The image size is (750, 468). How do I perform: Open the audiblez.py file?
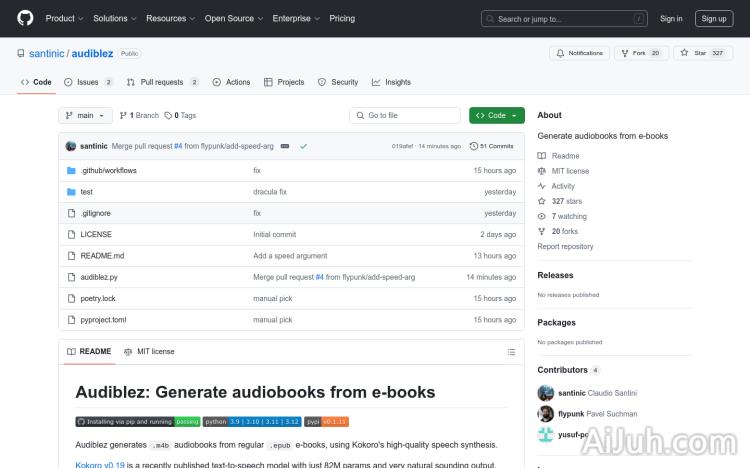point(99,277)
